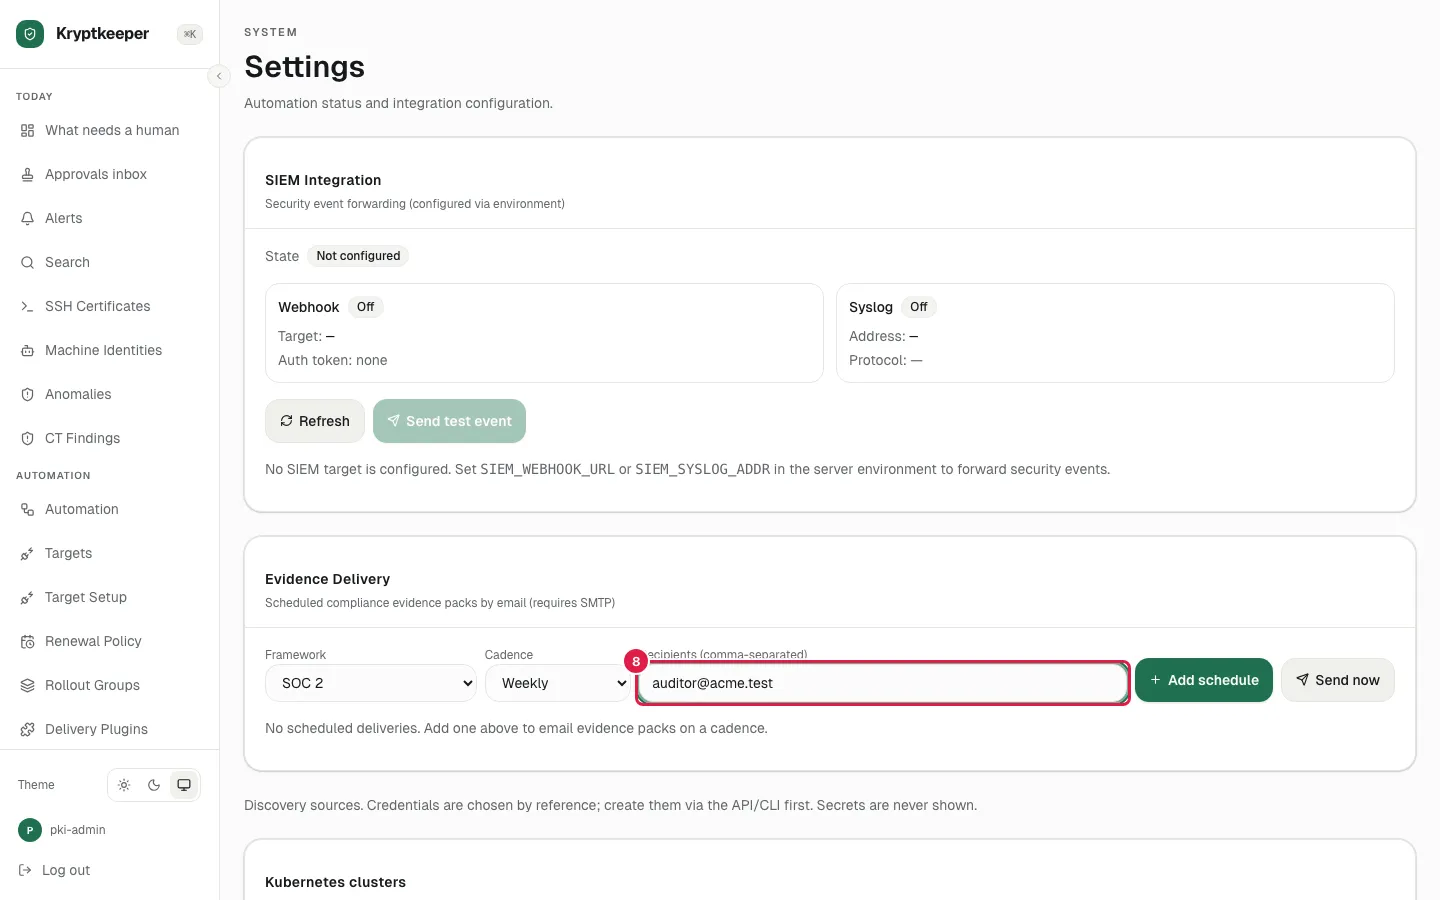Open the Framework dropdown showing SOC 2
Image resolution: width=1440 pixels, height=900 pixels.
pyautogui.click(x=370, y=683)
